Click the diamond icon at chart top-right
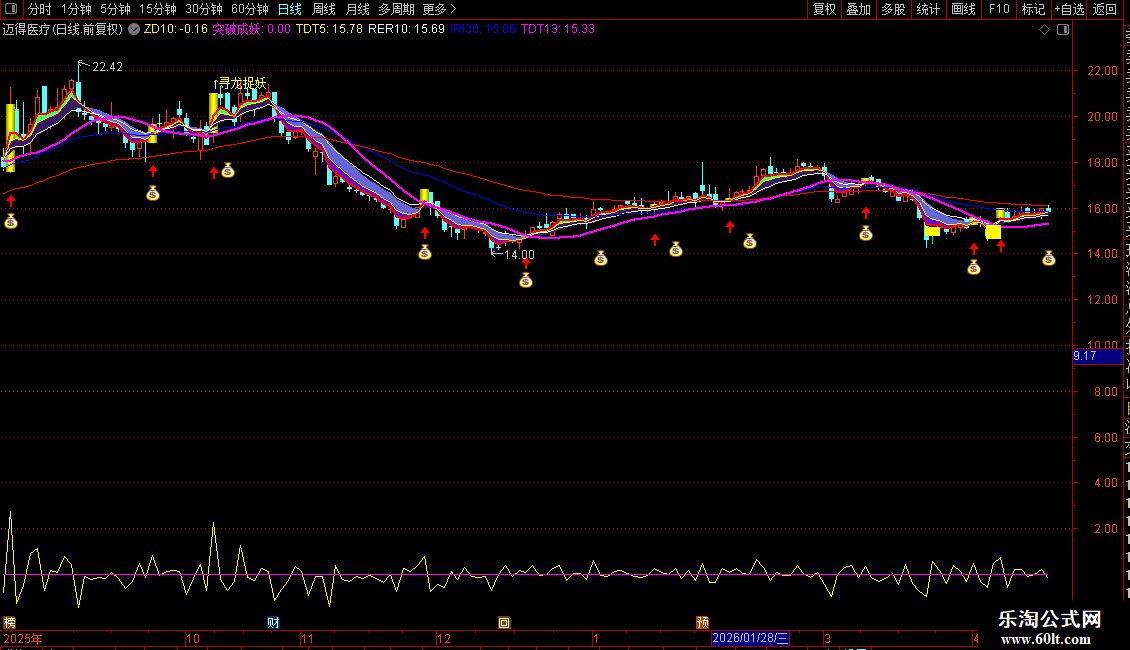 tap(1045, 30)
